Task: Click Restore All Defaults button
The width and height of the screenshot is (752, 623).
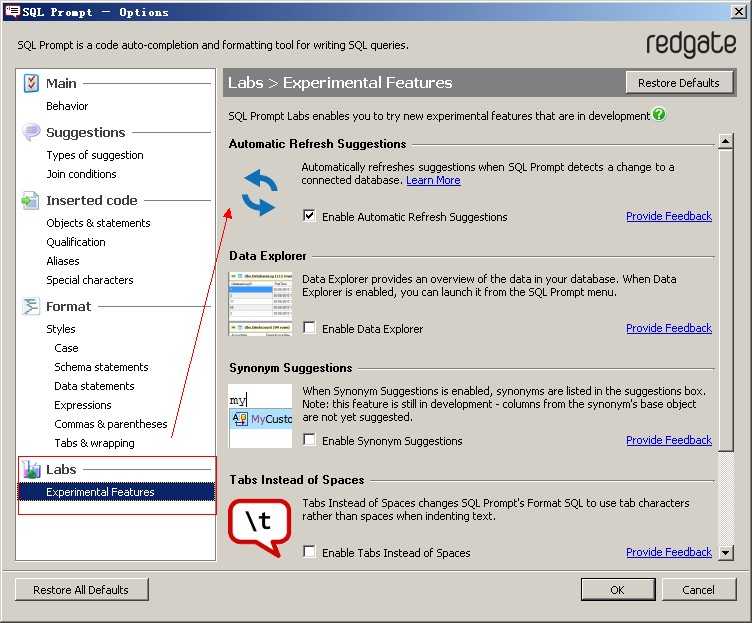Action: pos(81,590)
